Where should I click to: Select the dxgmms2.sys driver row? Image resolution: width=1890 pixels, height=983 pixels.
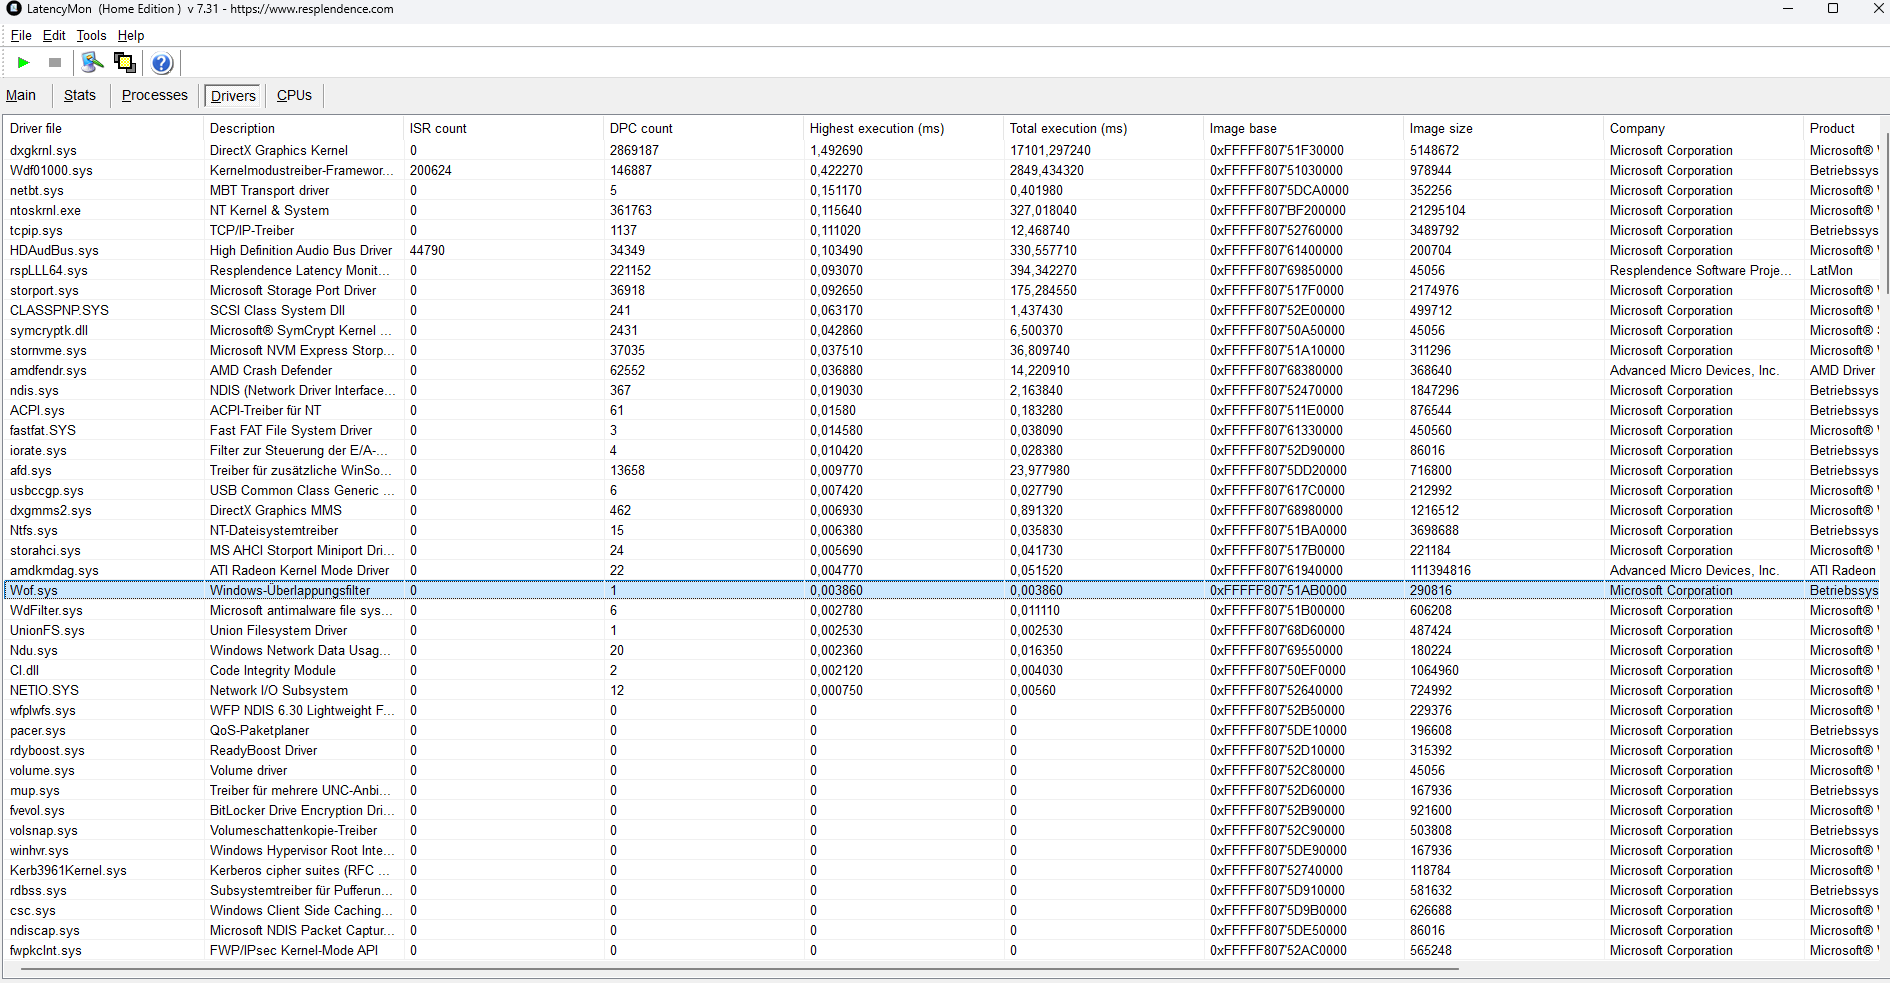(942, 511)
